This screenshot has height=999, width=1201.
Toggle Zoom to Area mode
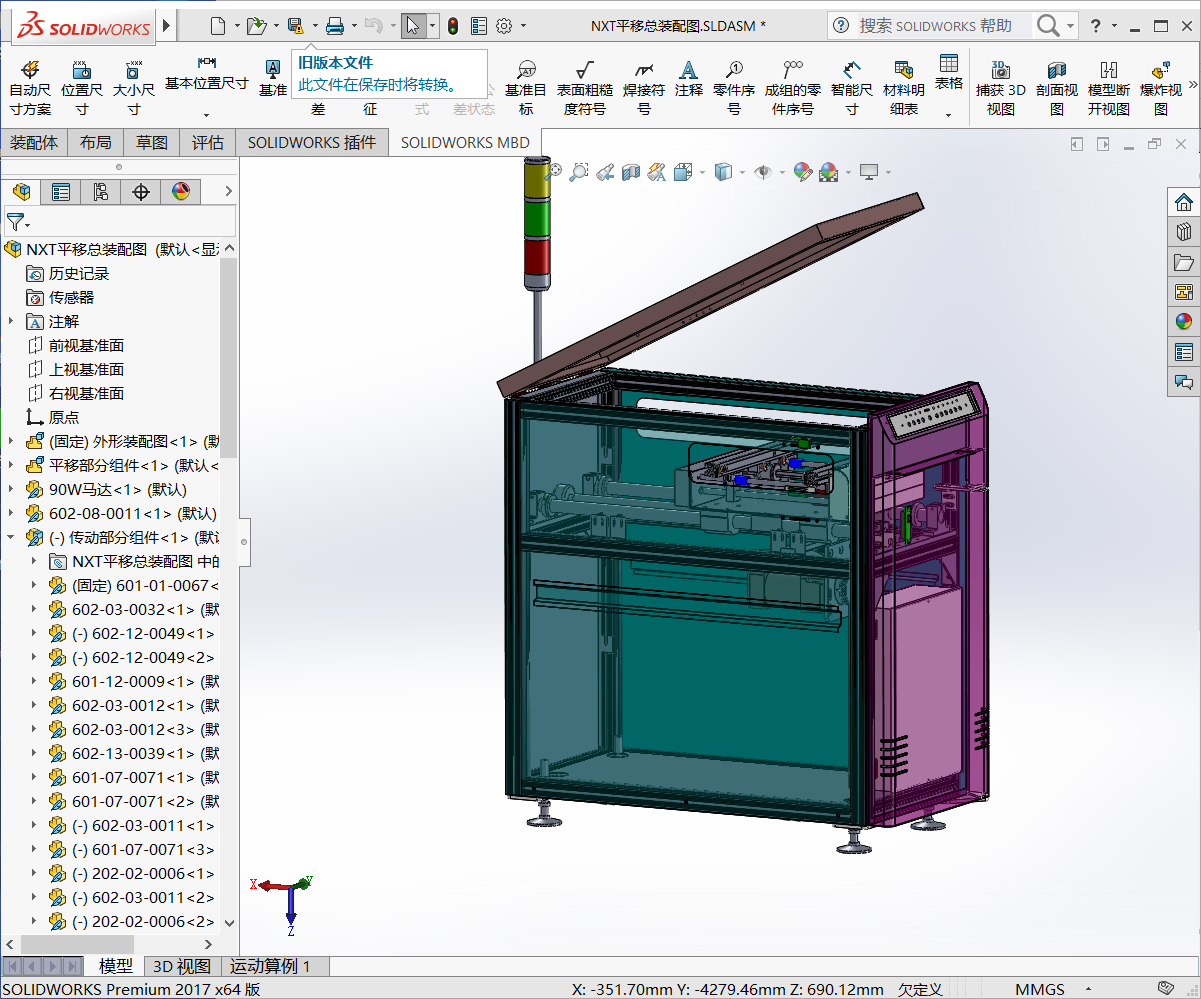pos(579,172)
